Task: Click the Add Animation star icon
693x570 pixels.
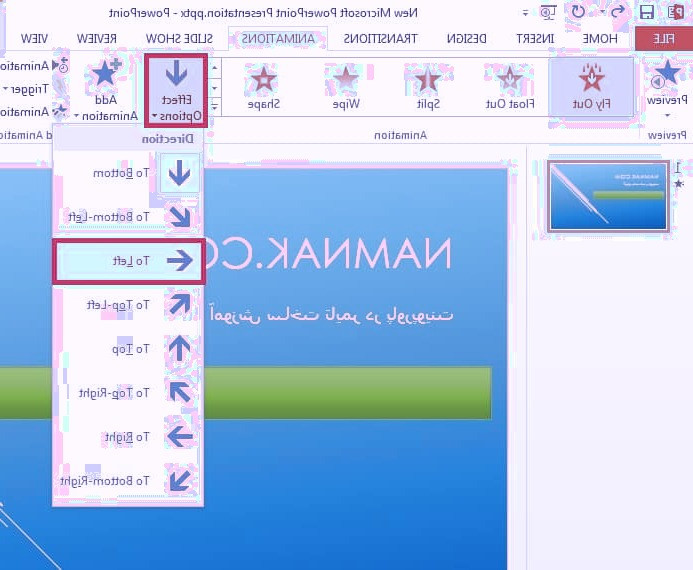Action: coord(105,76)
